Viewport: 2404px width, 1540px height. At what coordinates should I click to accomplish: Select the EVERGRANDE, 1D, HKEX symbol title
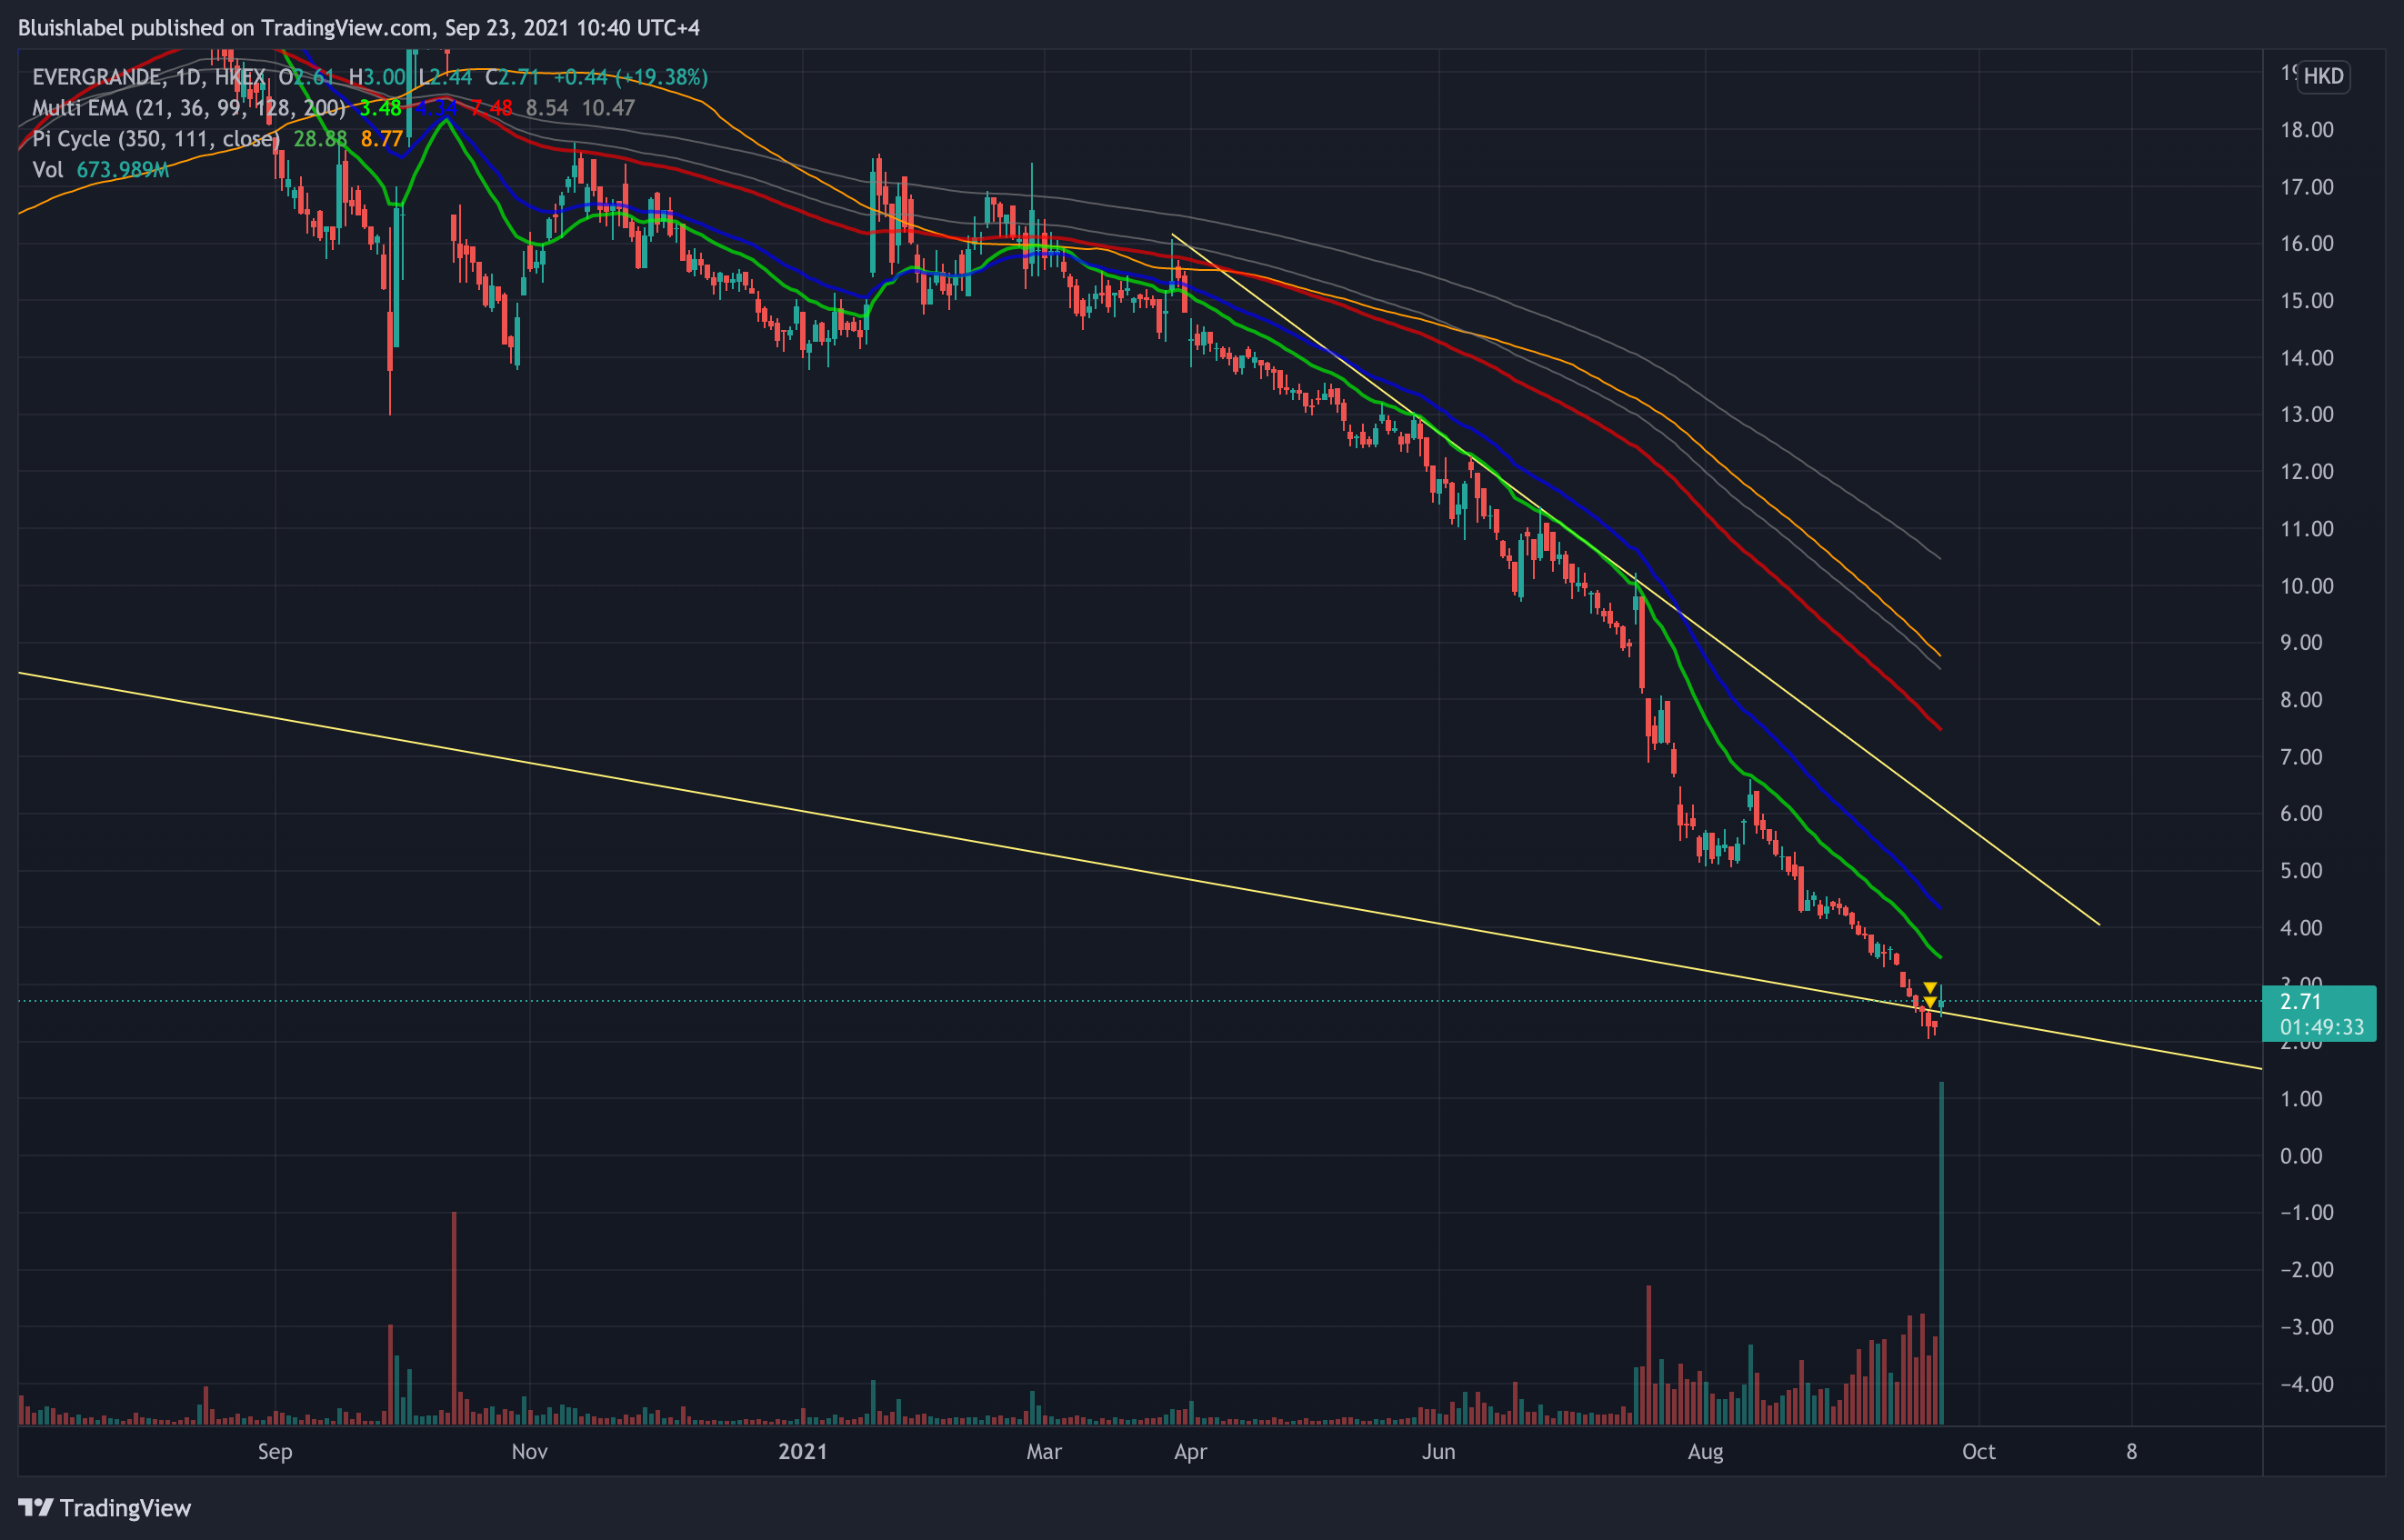tap(149, 77)
